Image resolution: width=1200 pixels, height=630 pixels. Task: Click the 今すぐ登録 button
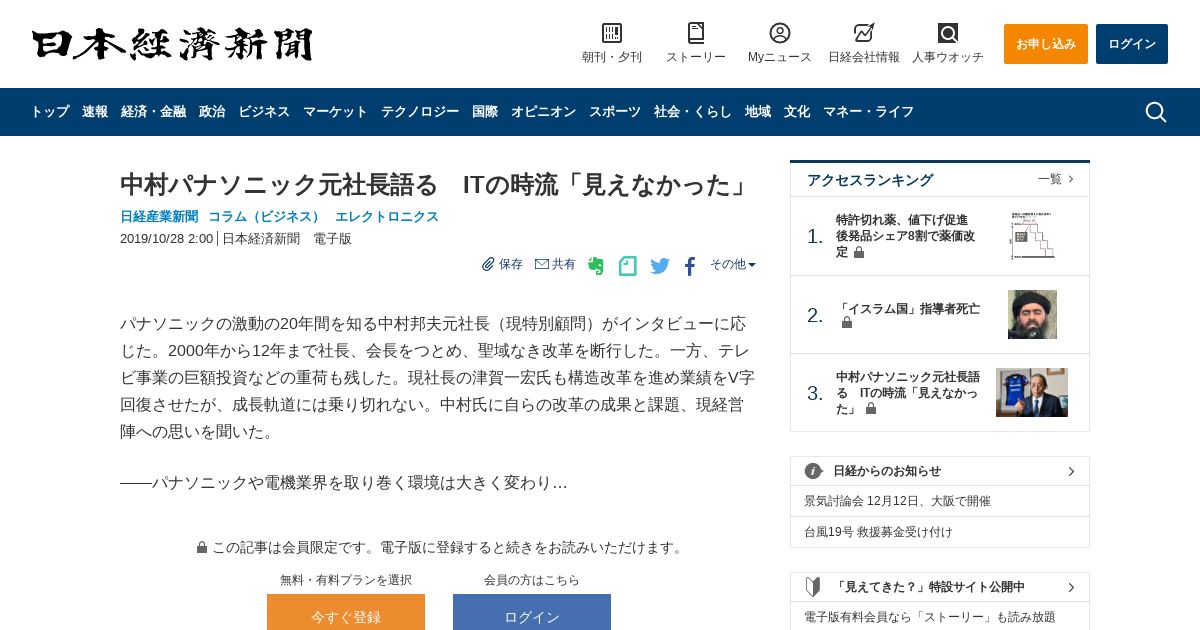pos(346,612)
